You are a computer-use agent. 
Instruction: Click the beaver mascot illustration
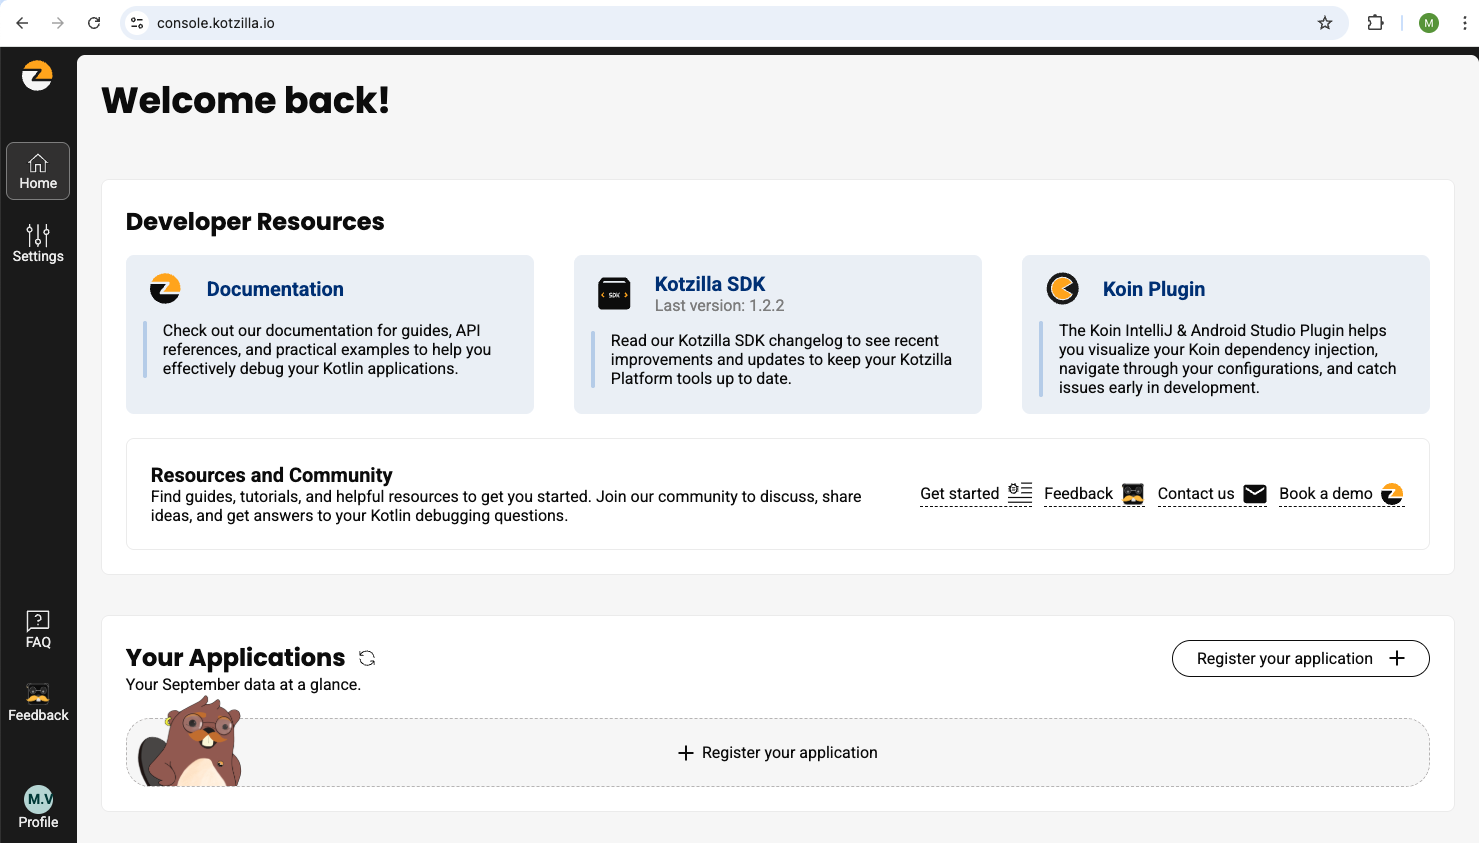[191, 742]
